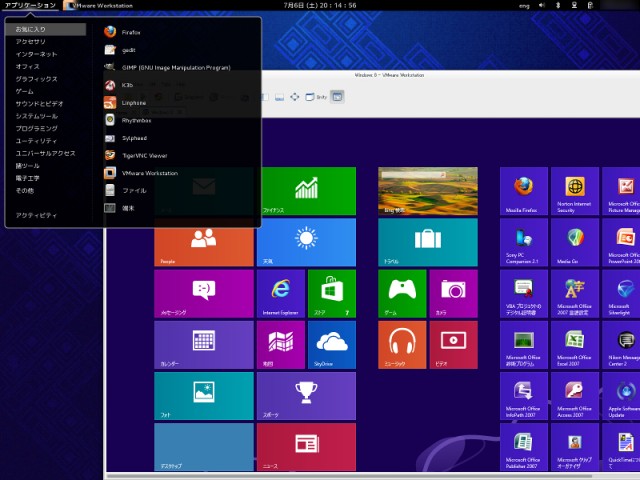Select ユニバーサルアクセス category

pos(45,153)
